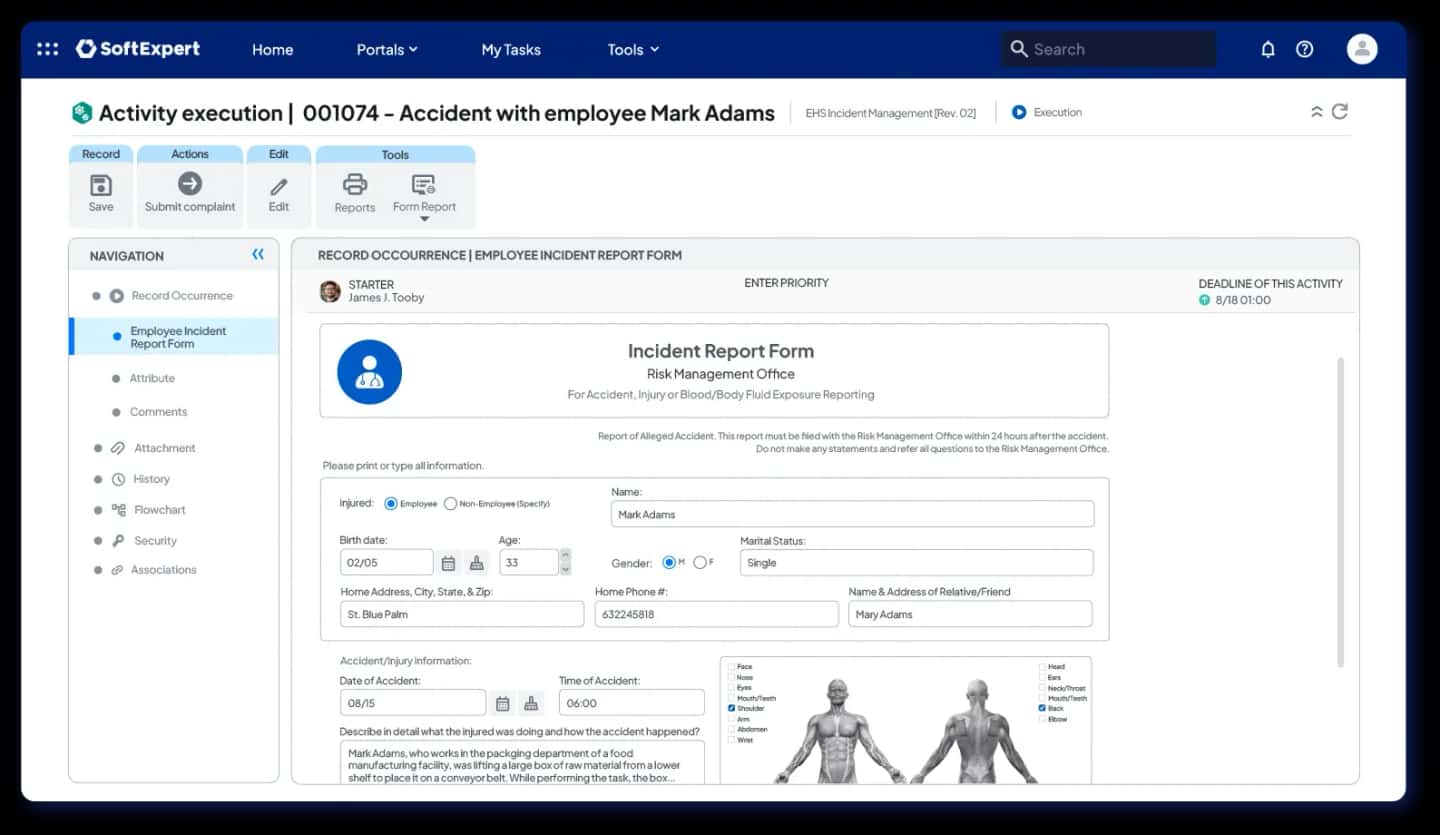This screenshot has width=1440, height=835.
Task: Click the Name input field
Action: click(x=852, y=514)
